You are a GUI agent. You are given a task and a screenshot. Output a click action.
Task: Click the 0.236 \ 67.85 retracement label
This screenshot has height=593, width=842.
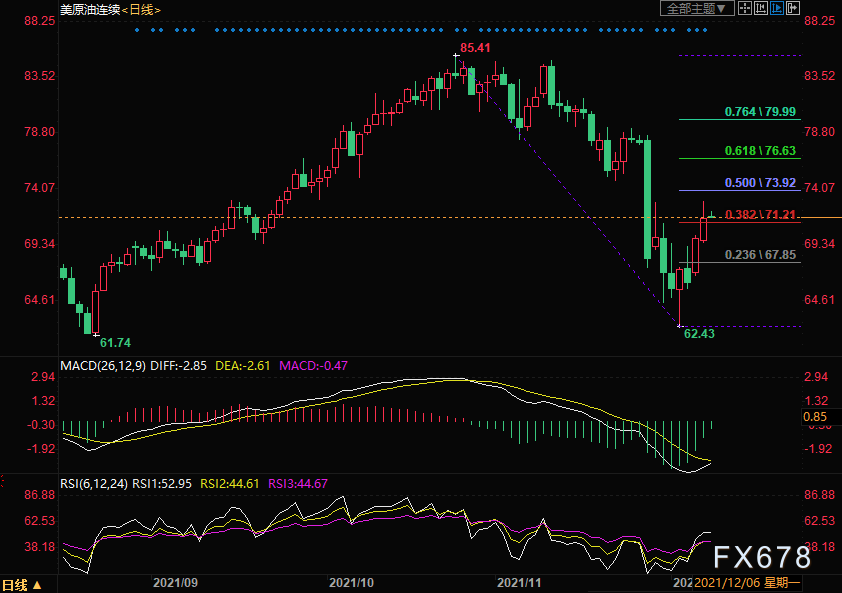tap(760, 255)
